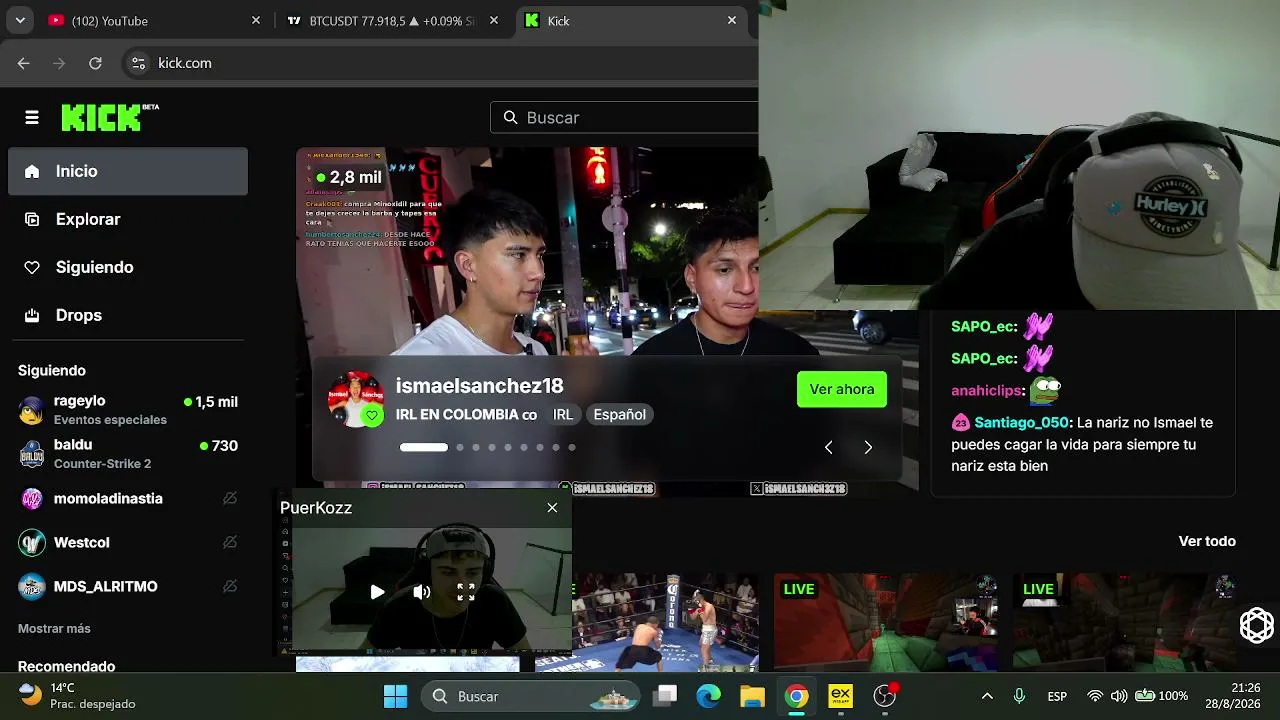Open Task View on the taskbar
Image resolution: width=1280 pixels, height=720 pixels.
tap(665, 696)
